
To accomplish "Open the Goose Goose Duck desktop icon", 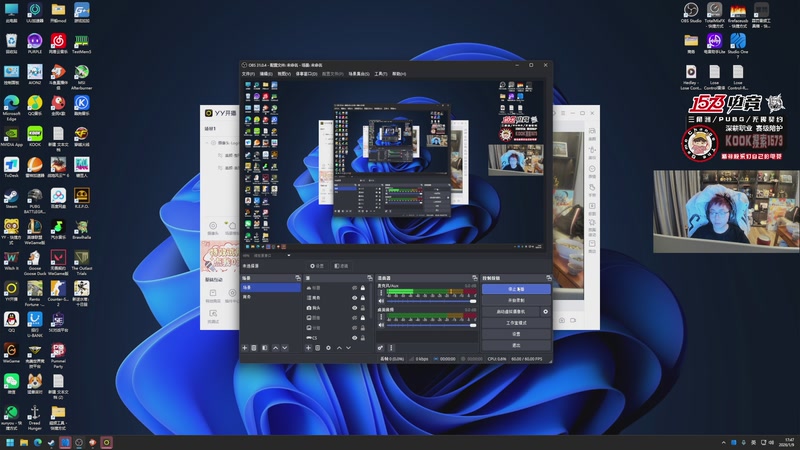I will 35,263.
